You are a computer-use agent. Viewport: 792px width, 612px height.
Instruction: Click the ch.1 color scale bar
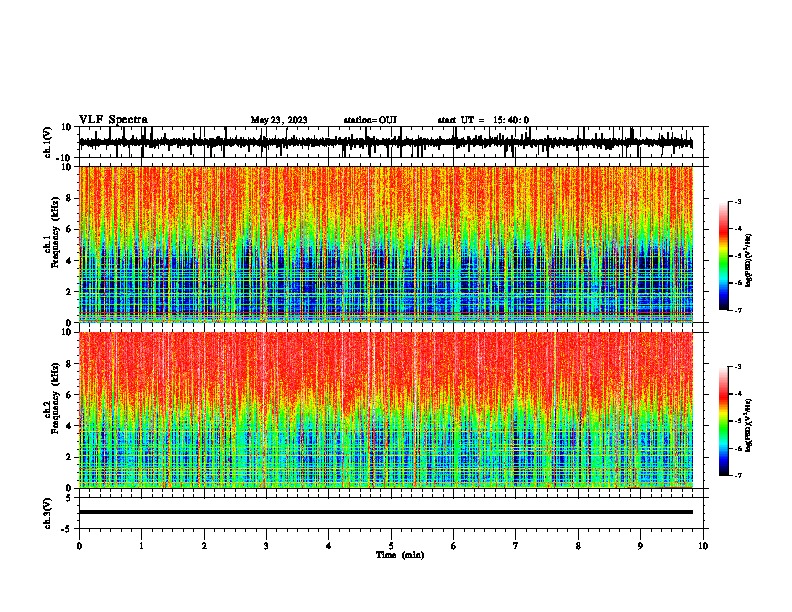tap(724, 256)
